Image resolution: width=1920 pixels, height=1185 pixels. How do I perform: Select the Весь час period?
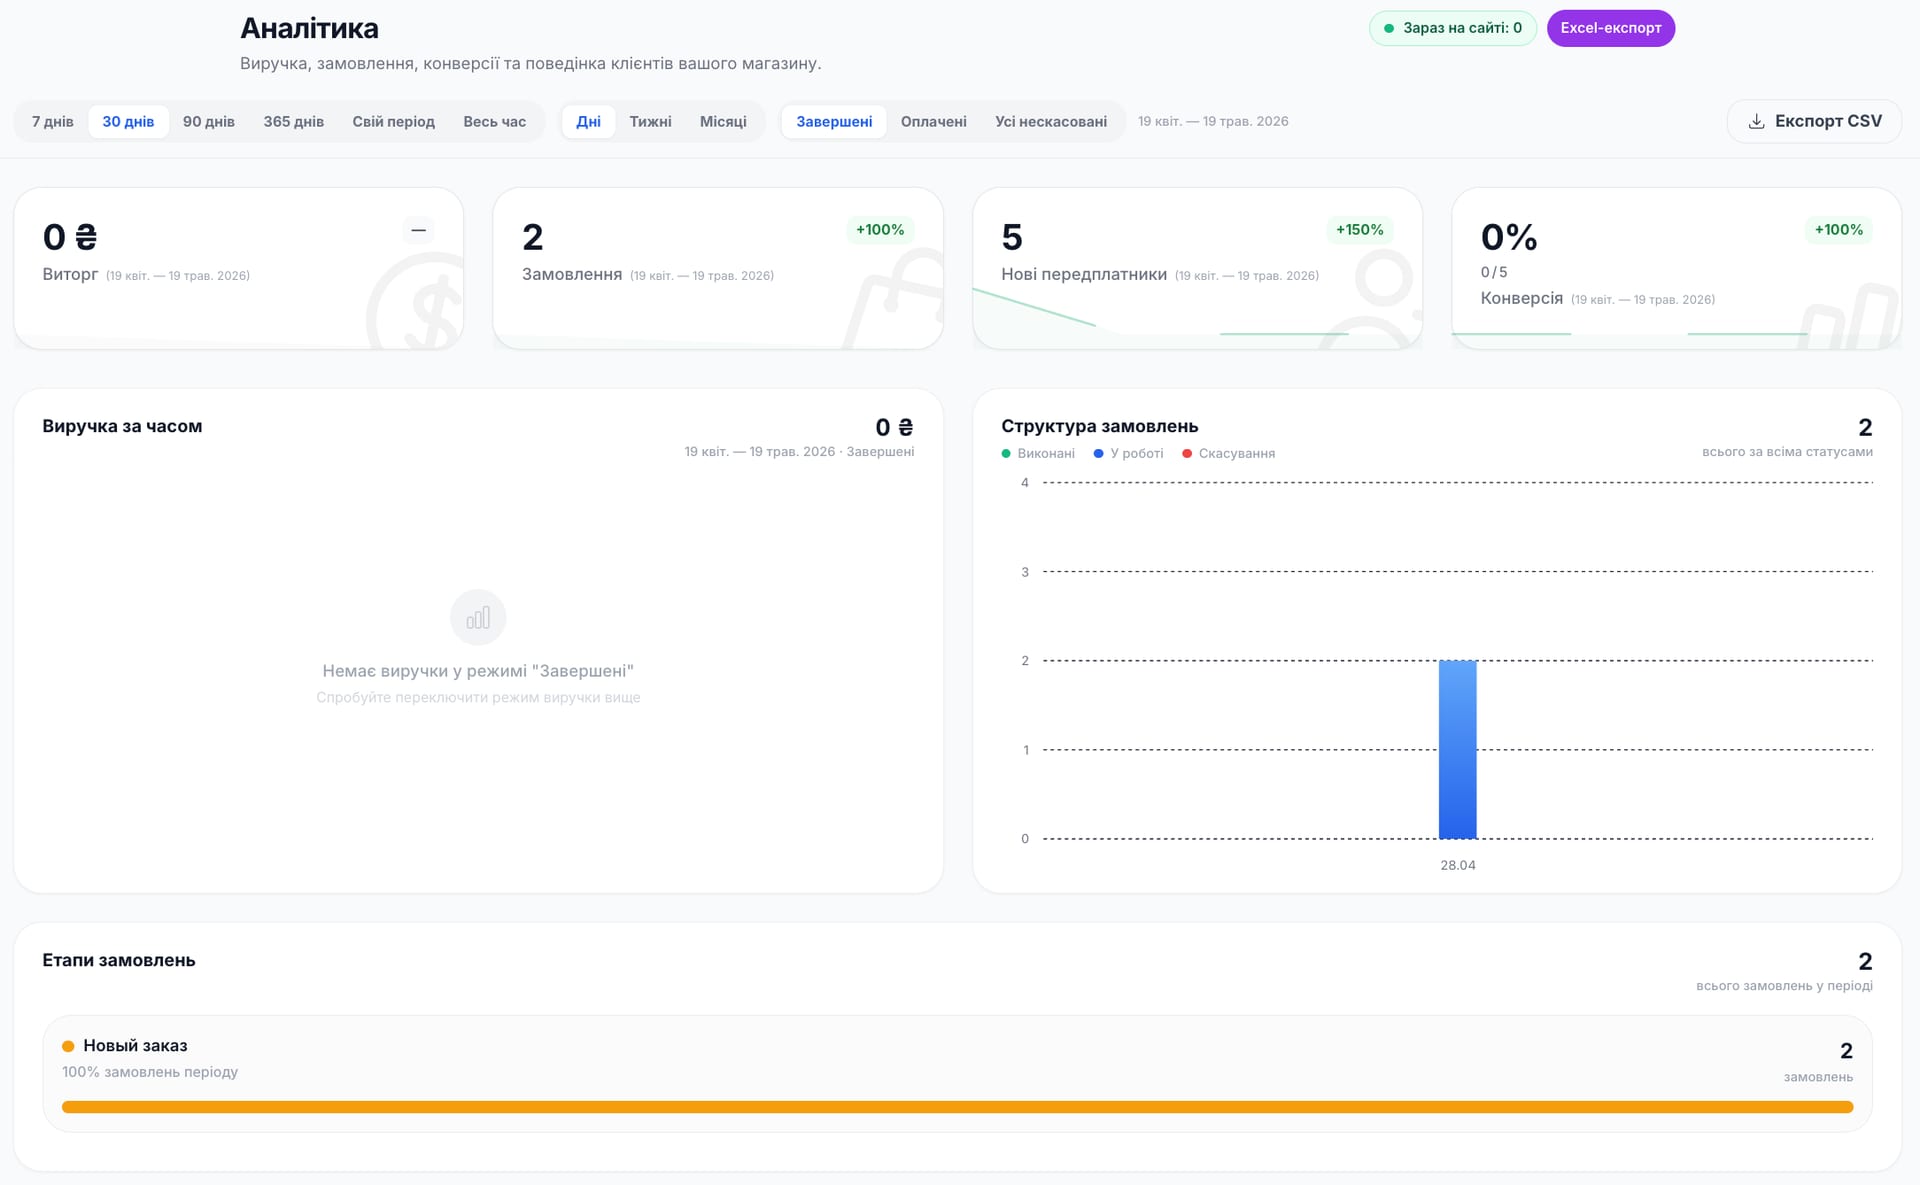point(495,121)
